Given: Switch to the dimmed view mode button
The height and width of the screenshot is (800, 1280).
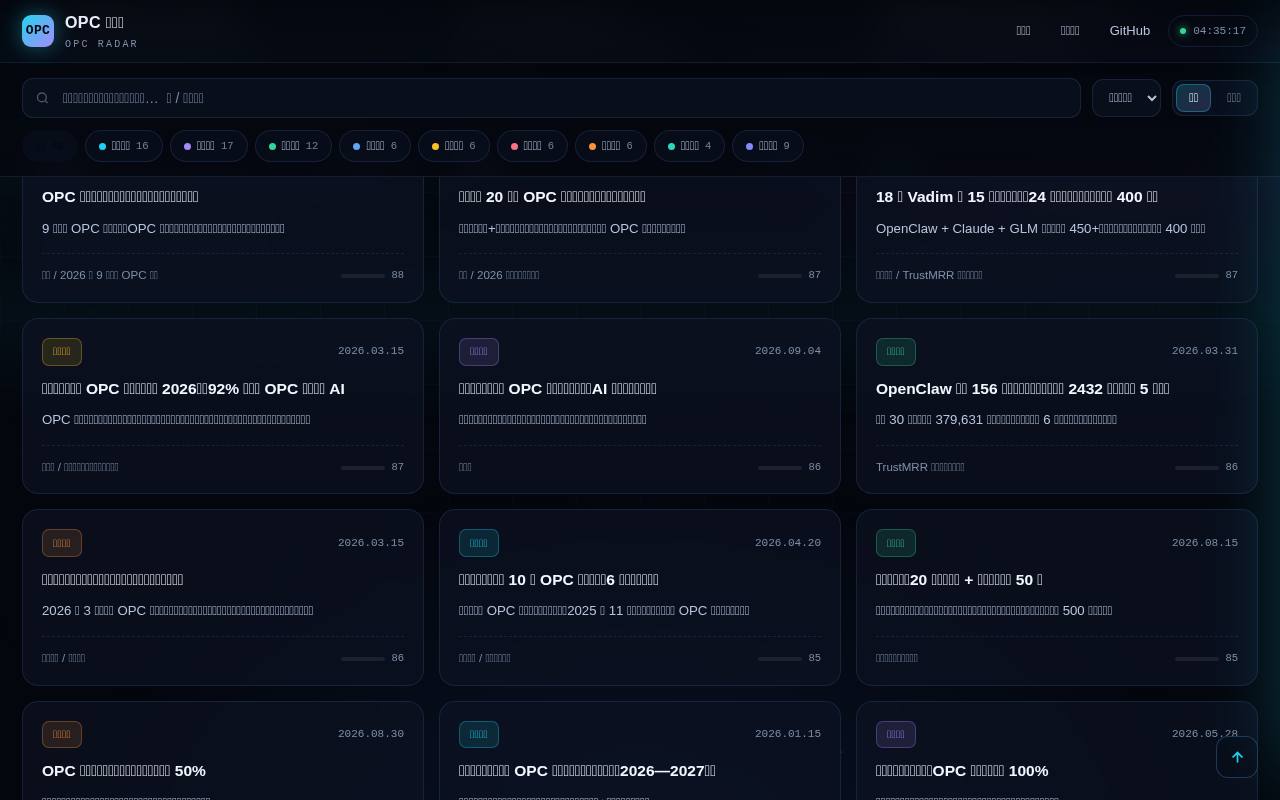Looking at the screenshot, I should click(x=1234, y=98).
